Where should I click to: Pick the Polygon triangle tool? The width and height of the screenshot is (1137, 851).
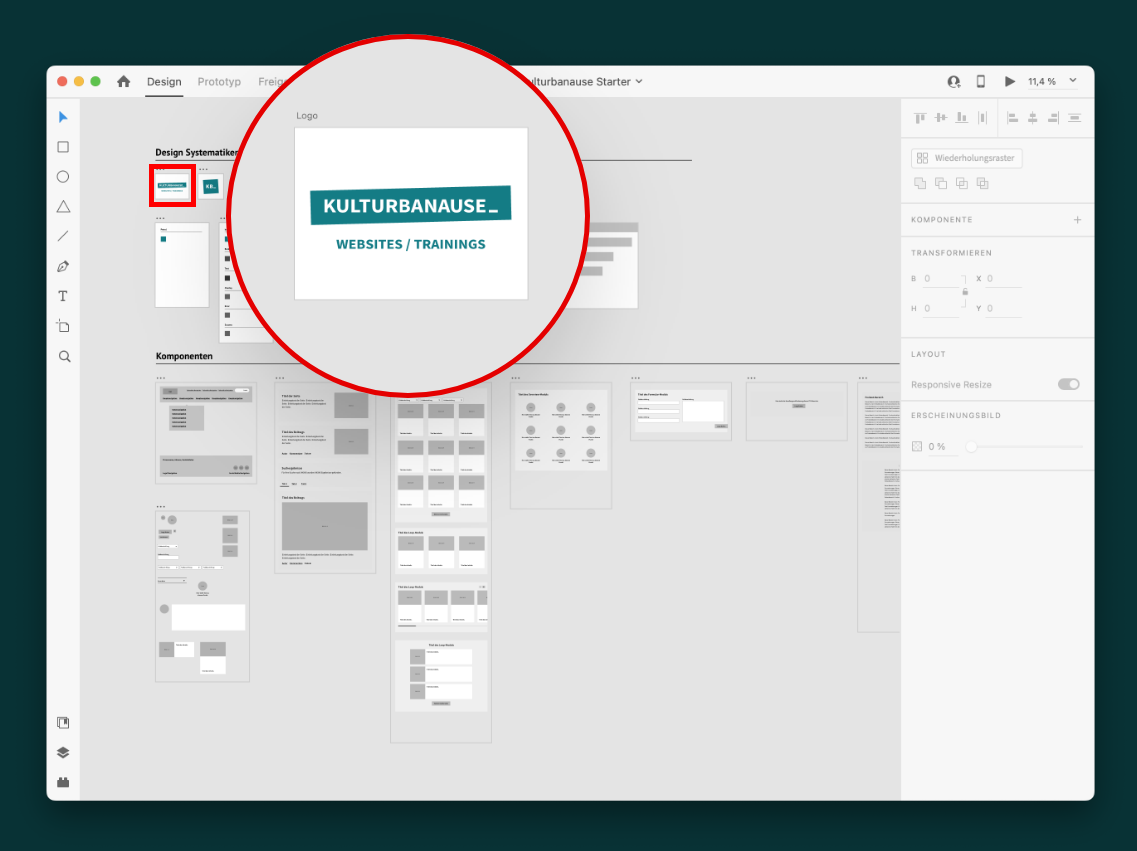point(63,207)
